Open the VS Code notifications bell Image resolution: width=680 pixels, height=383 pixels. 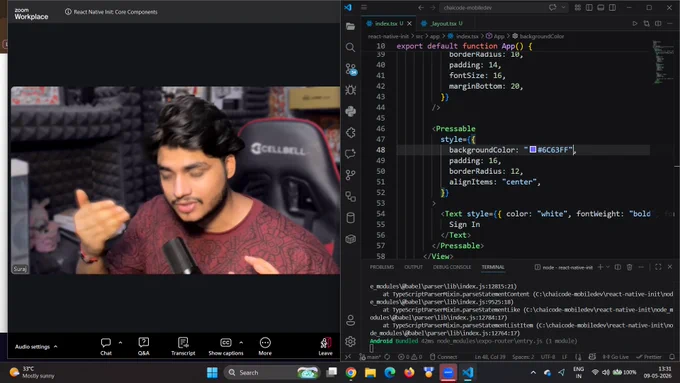672,357
